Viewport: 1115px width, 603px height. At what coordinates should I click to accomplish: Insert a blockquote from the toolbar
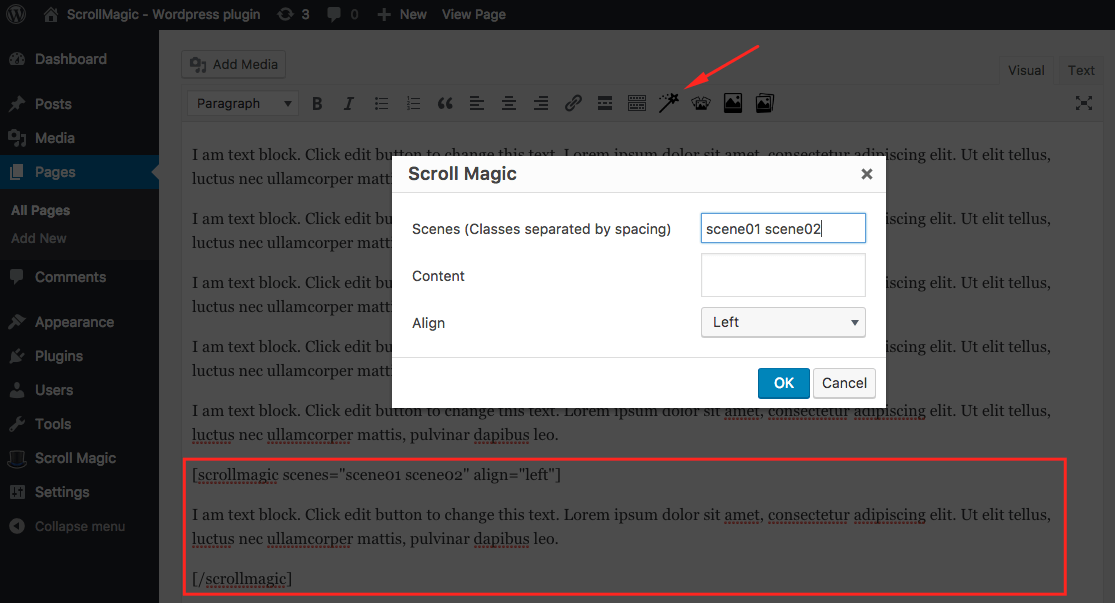(x=445, y=103)
